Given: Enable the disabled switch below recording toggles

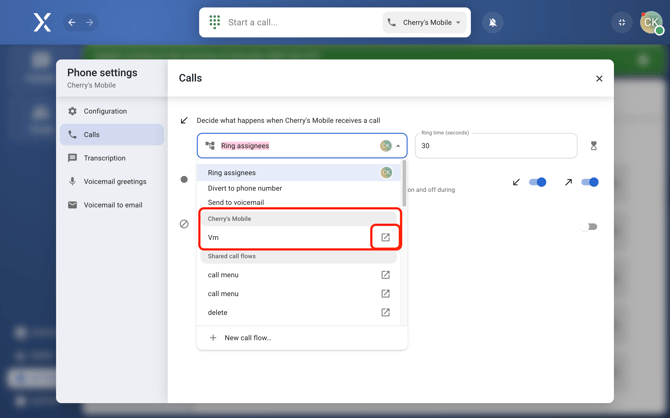Looking at the screenshot, I should click(590, 227).
